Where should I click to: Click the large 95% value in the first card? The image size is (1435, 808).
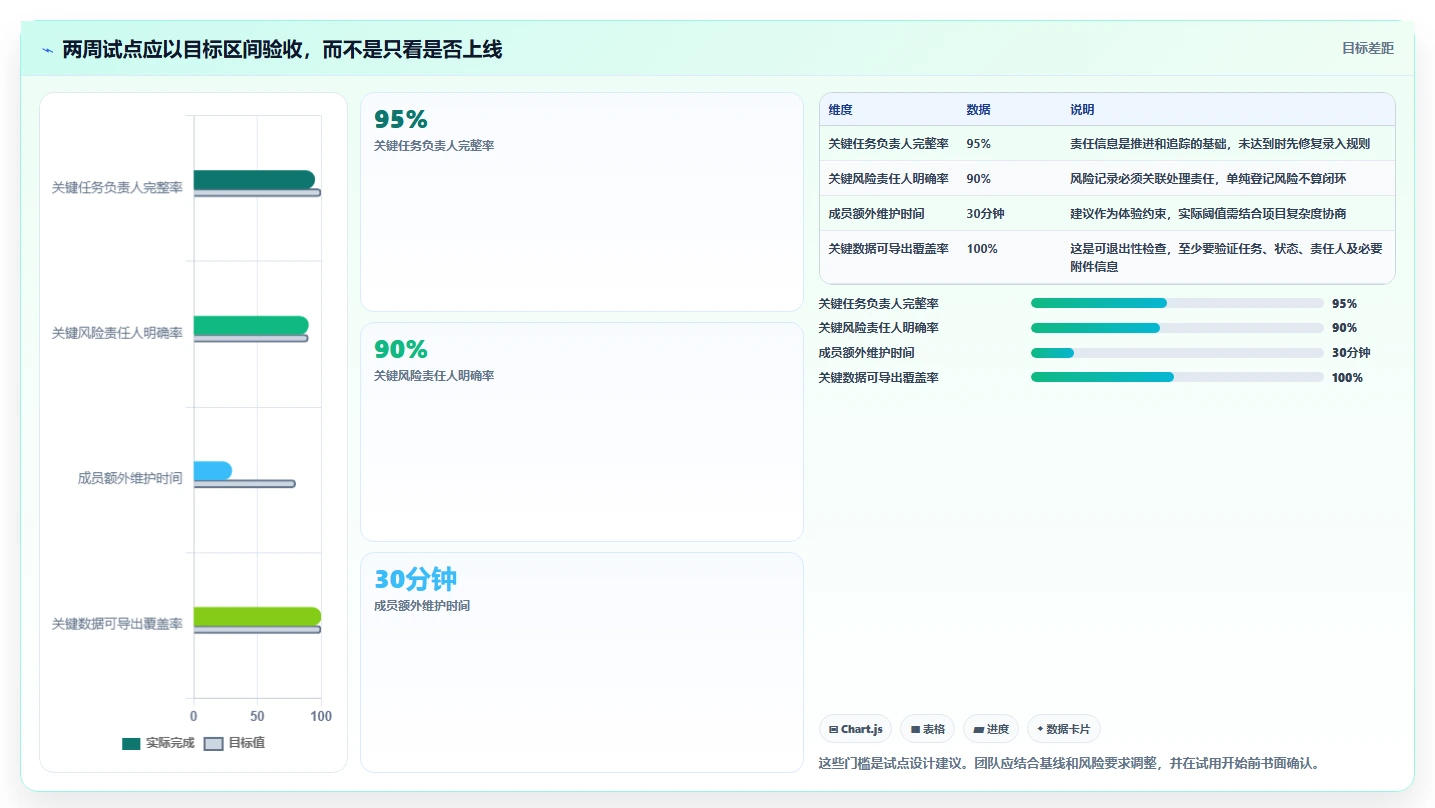[x=400, y=120]
